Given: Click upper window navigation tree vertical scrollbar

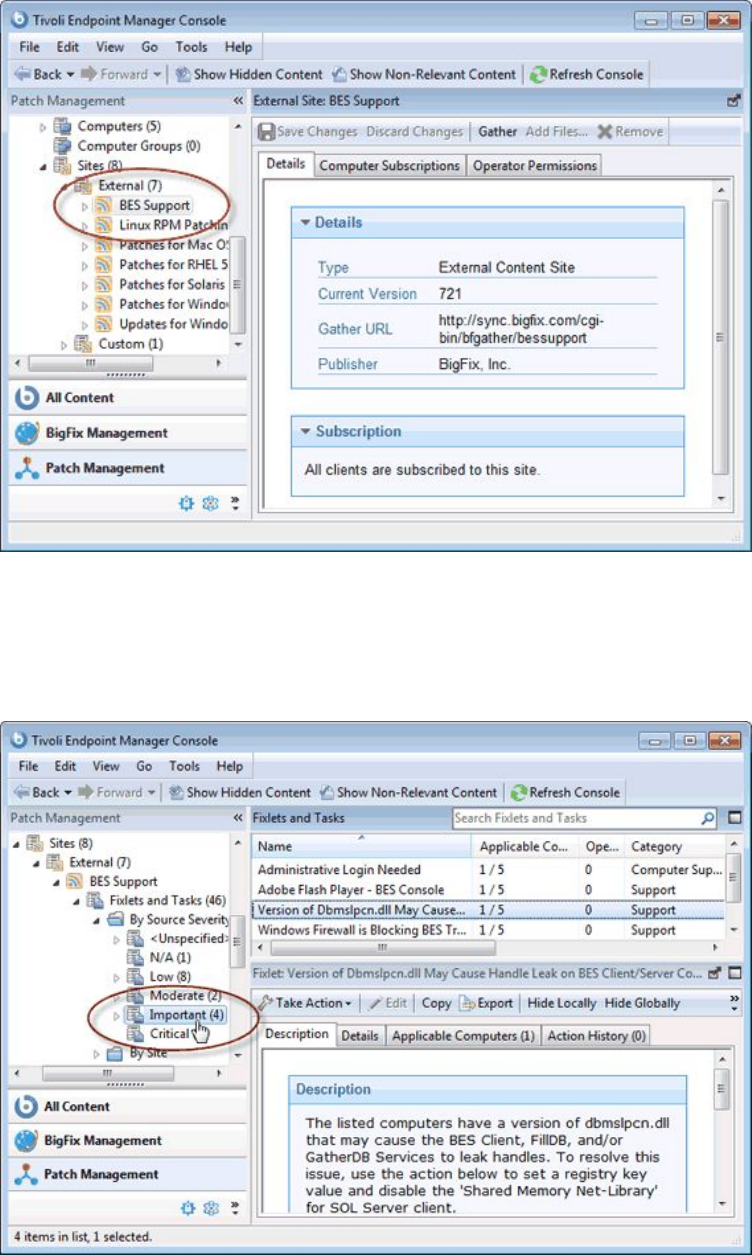Looking at the screenshot, I should [238, 235].
